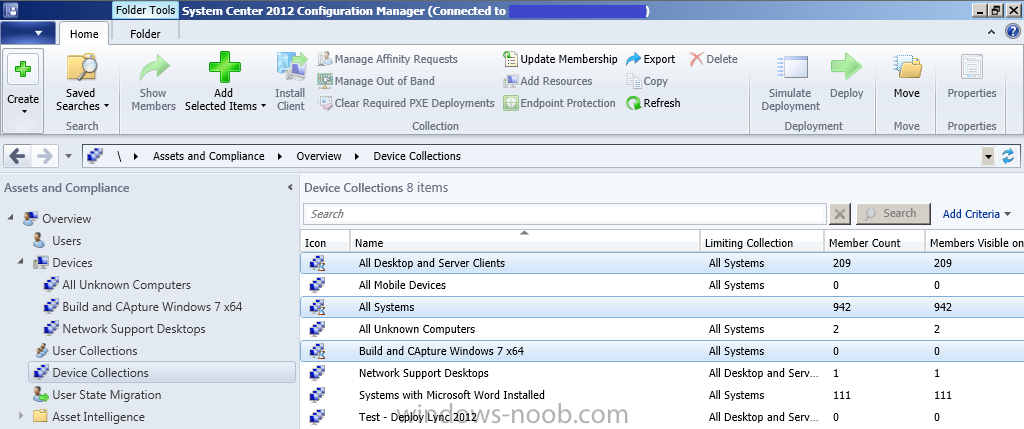
Task: Expand the Asset Intelligence node
Action: click(21, 417)
